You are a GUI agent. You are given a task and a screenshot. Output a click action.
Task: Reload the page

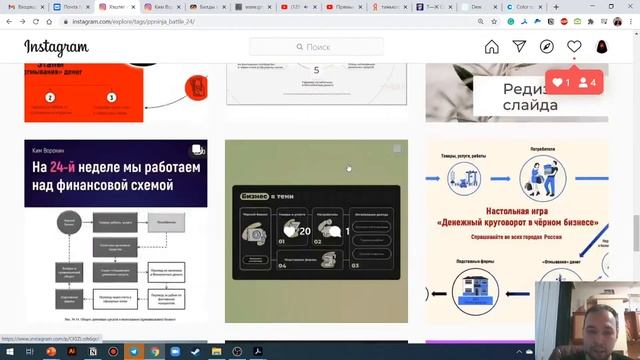[x=36, y=22]
